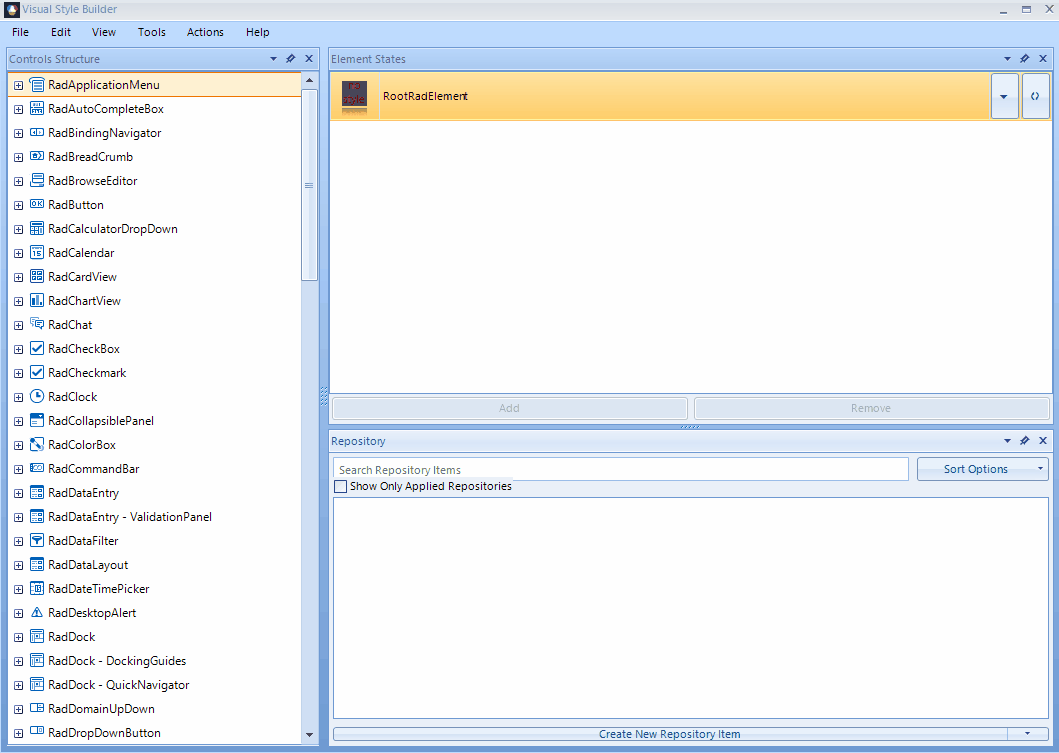Expand the RadDock - DockingGuides node

(x=19, y=661)
